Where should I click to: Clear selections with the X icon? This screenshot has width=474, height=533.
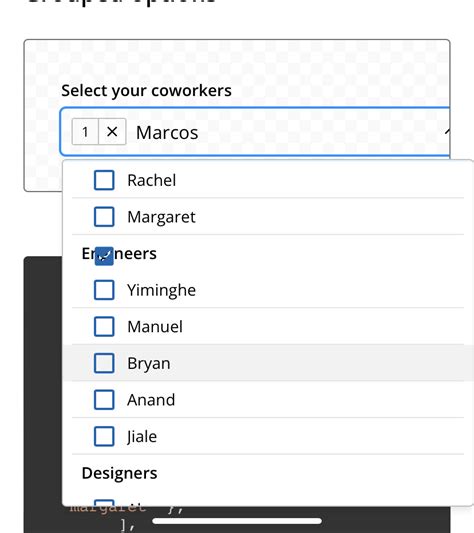112,132
